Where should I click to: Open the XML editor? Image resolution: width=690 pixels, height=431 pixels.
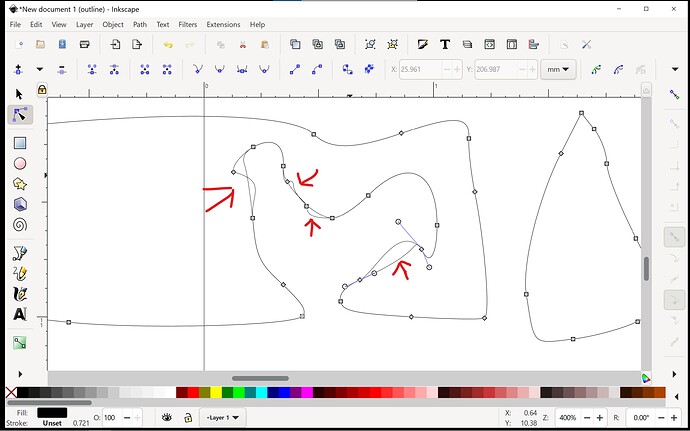coord(489,44)
